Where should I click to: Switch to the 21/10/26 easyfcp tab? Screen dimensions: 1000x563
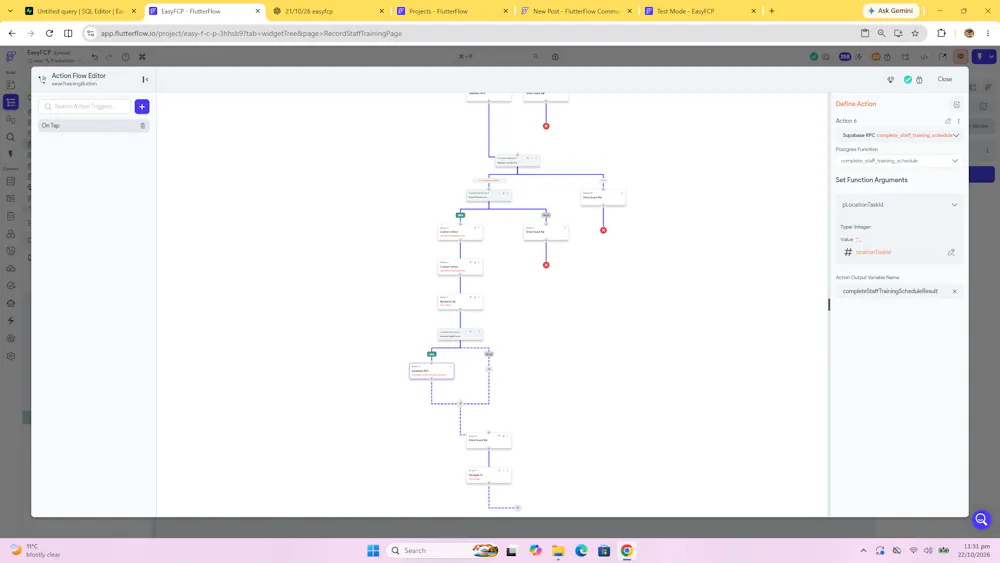328,11
